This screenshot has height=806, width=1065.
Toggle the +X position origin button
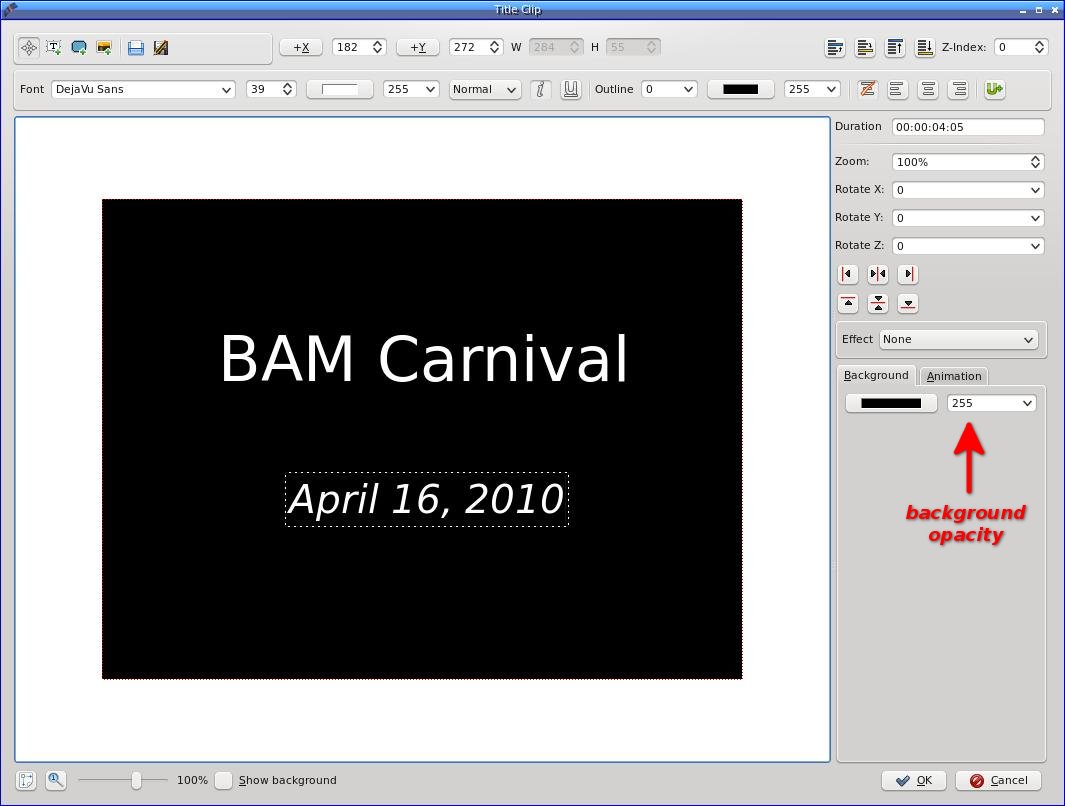point(301,48)
